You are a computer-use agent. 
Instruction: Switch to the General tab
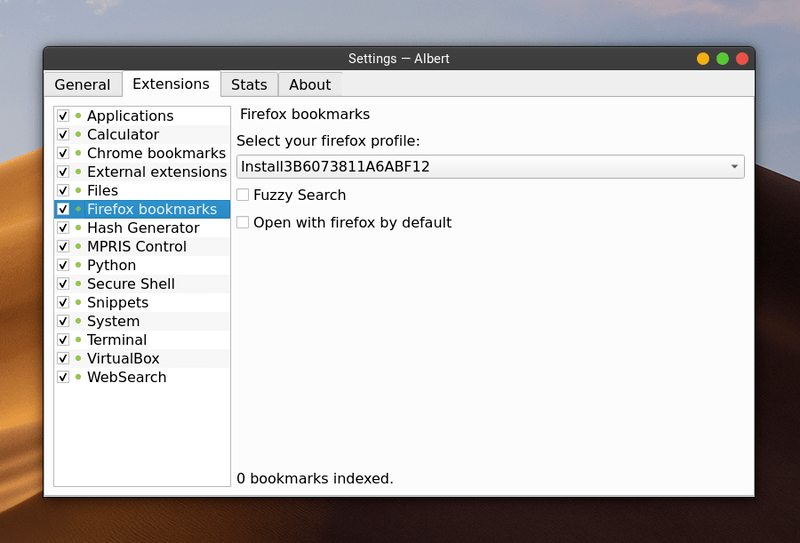pos(82,85)
